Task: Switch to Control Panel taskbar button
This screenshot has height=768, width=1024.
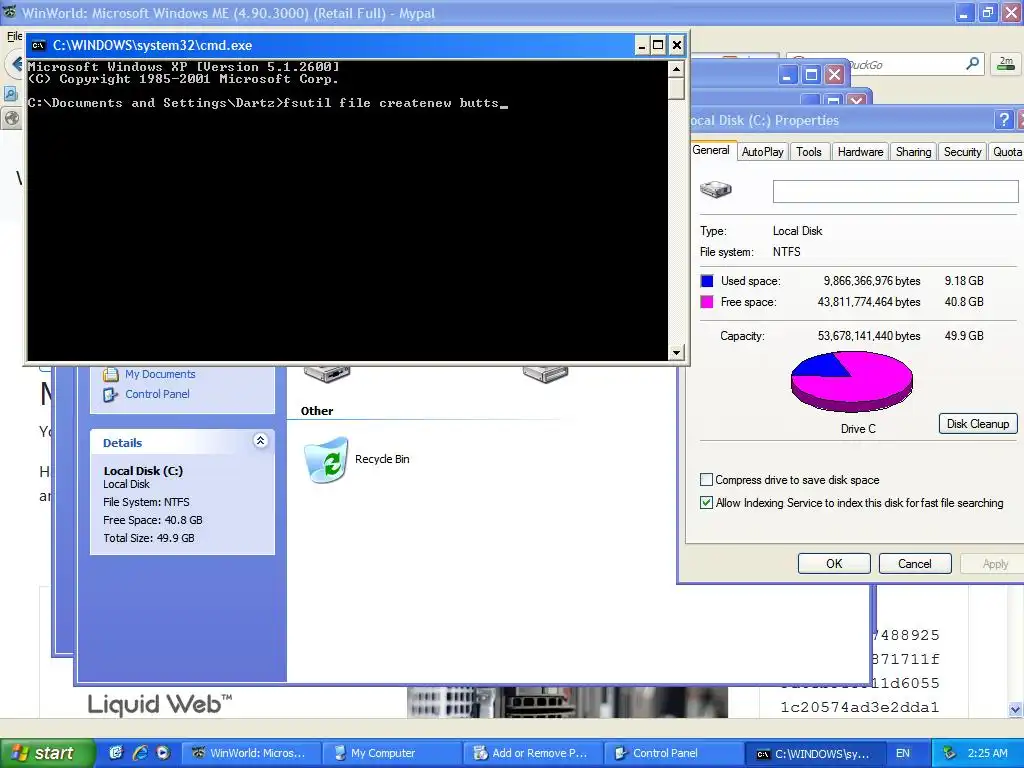Action: [672, 753]
